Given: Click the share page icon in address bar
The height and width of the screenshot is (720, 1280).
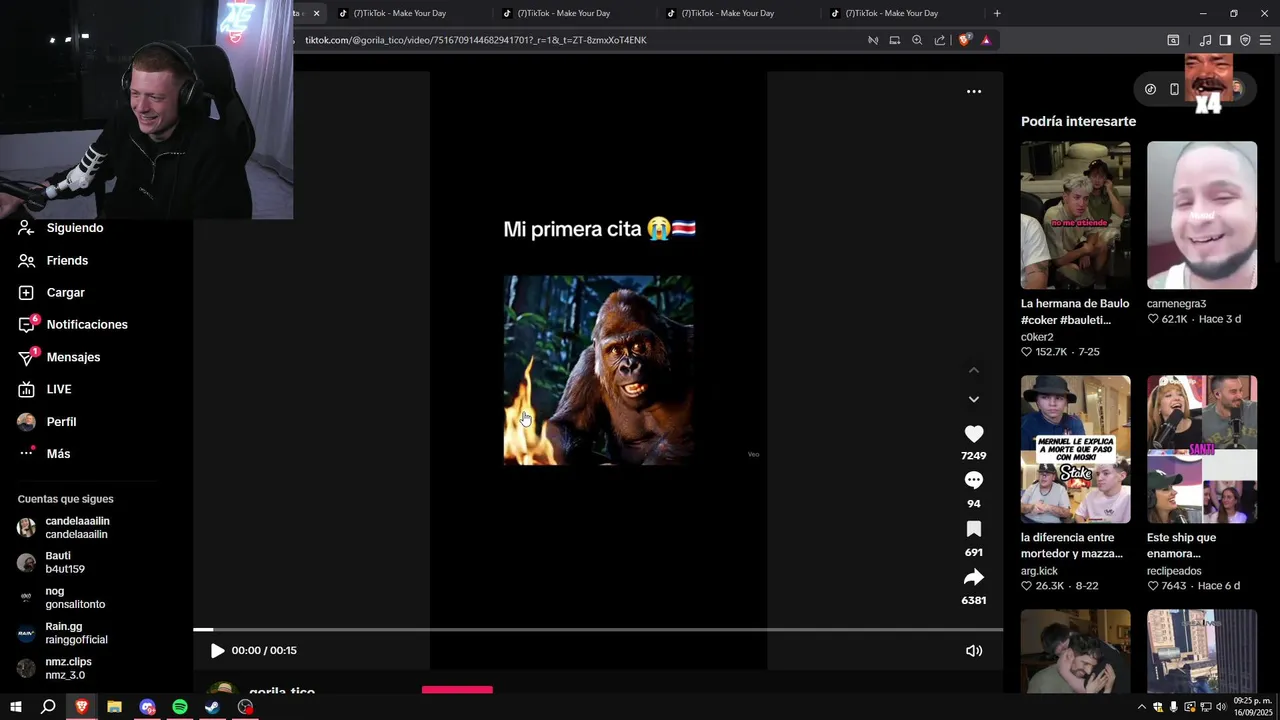Looking at the screenshot, I should 940,40.
